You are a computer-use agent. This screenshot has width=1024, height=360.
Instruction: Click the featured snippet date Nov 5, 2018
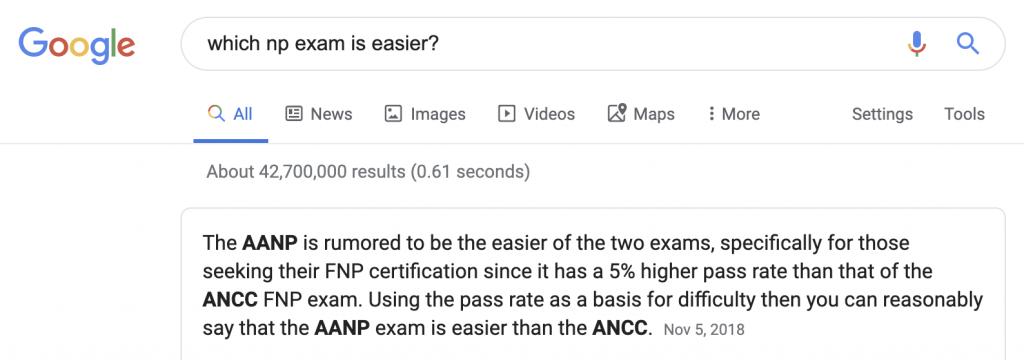coord(704,330)
